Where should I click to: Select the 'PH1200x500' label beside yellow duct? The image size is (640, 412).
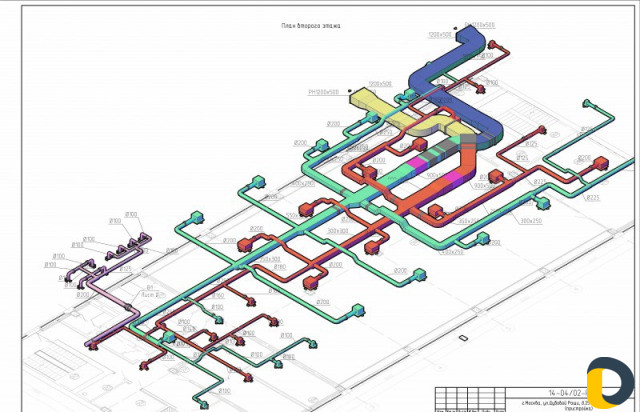pyautogui.click(x=323, y=92)
